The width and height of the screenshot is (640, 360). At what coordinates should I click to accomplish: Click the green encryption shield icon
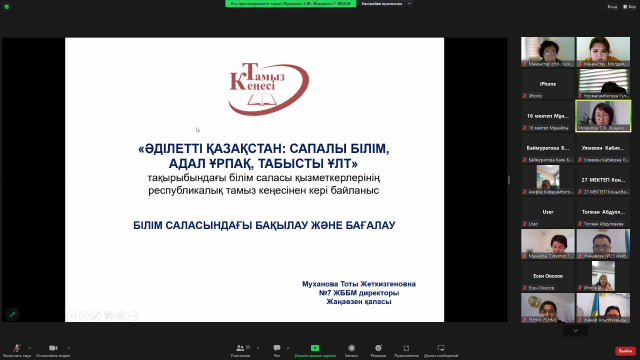click(7, 7)
